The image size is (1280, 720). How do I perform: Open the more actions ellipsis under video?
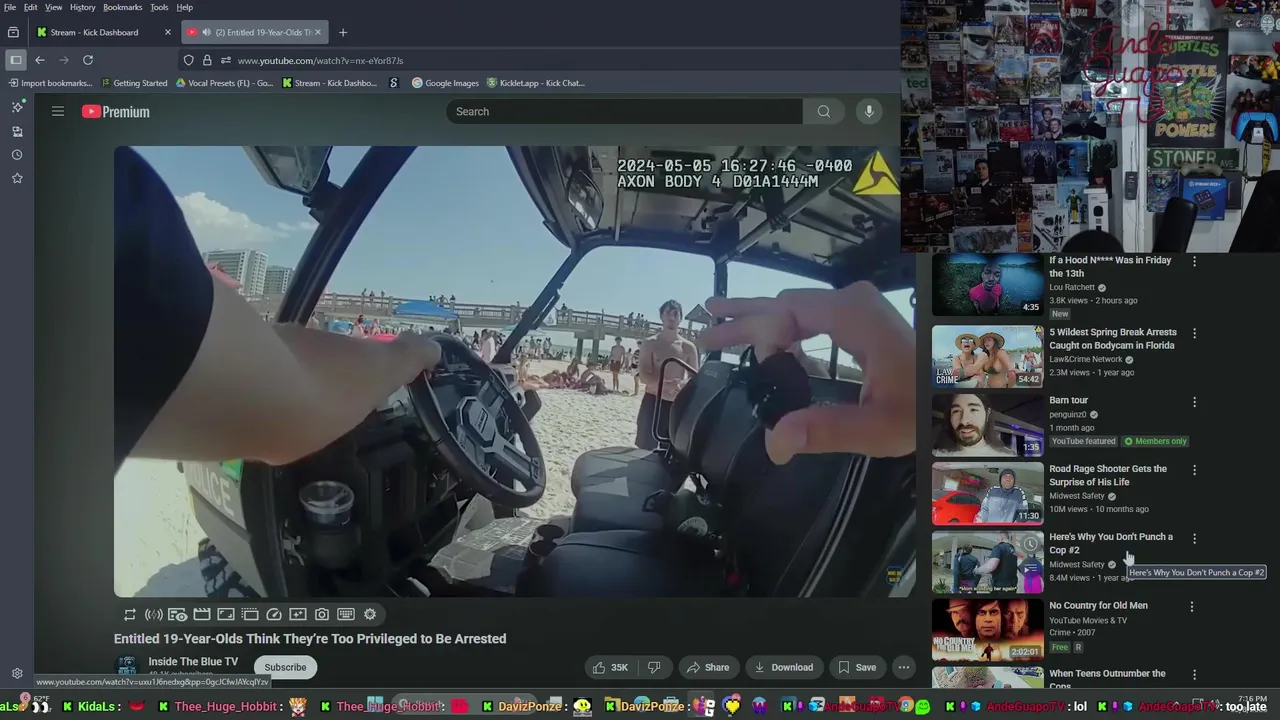(904, 668)
